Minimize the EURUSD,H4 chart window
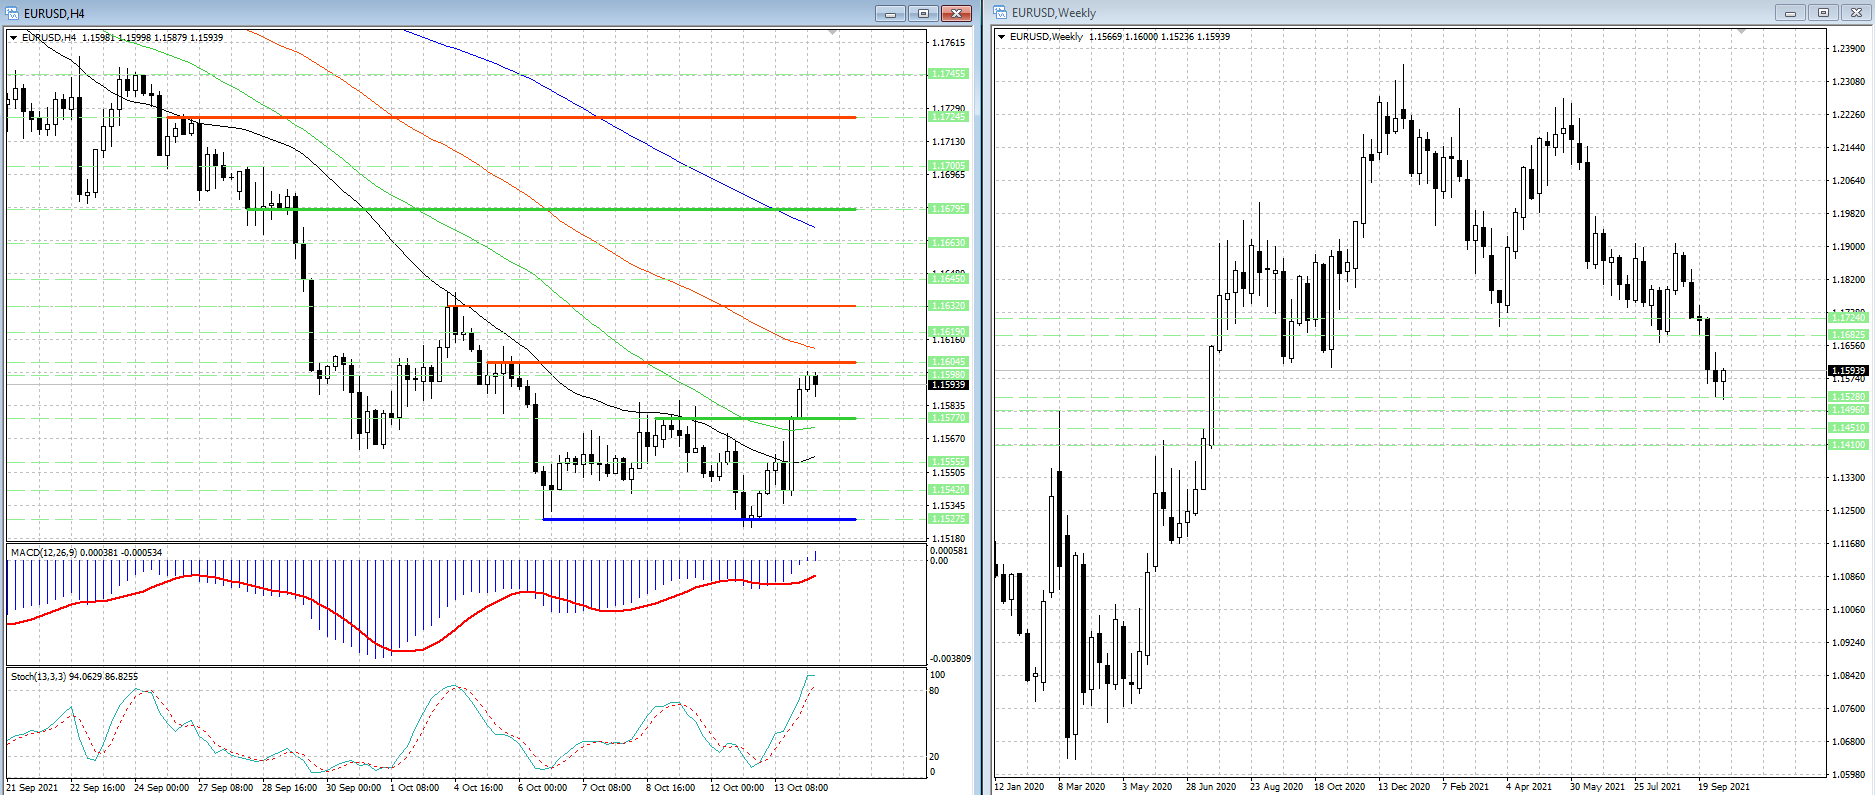Viewport: 1875px width, 795px height. pos(890,13)
